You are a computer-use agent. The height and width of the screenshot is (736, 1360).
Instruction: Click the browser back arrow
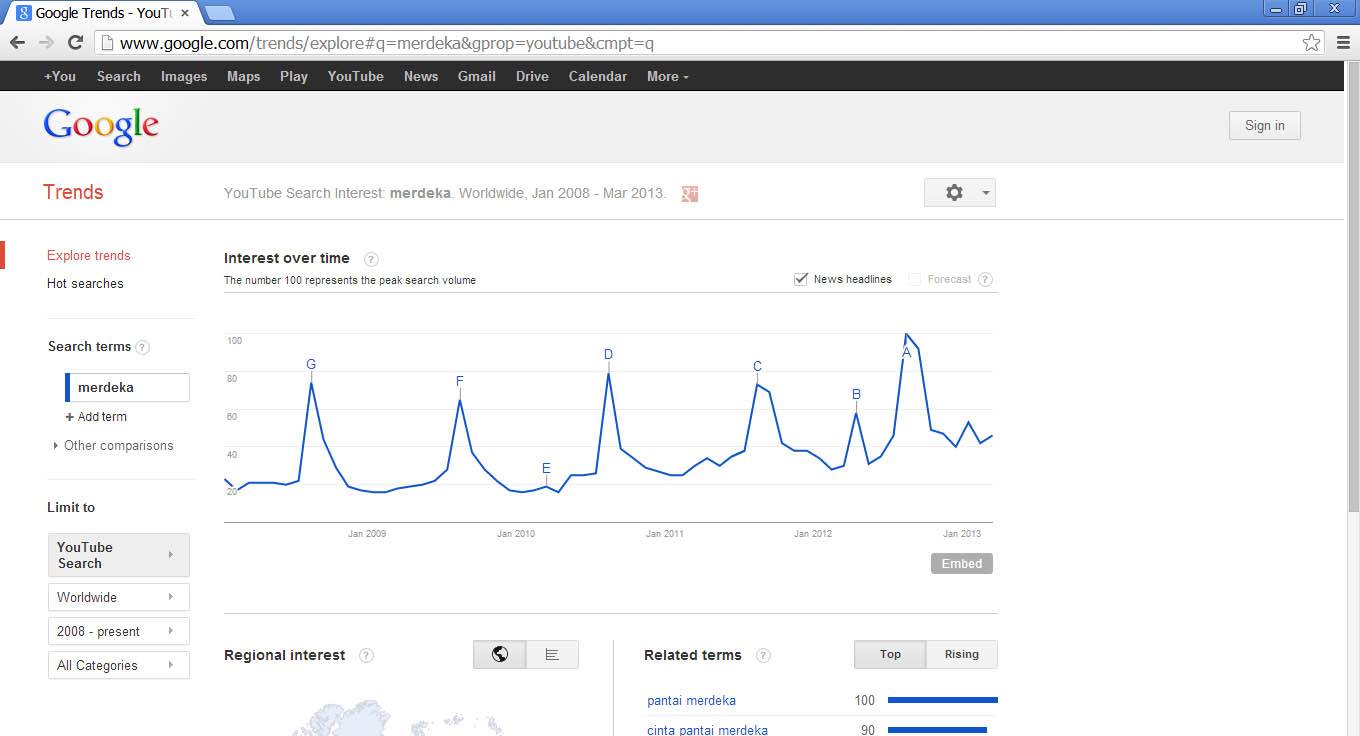17,43
